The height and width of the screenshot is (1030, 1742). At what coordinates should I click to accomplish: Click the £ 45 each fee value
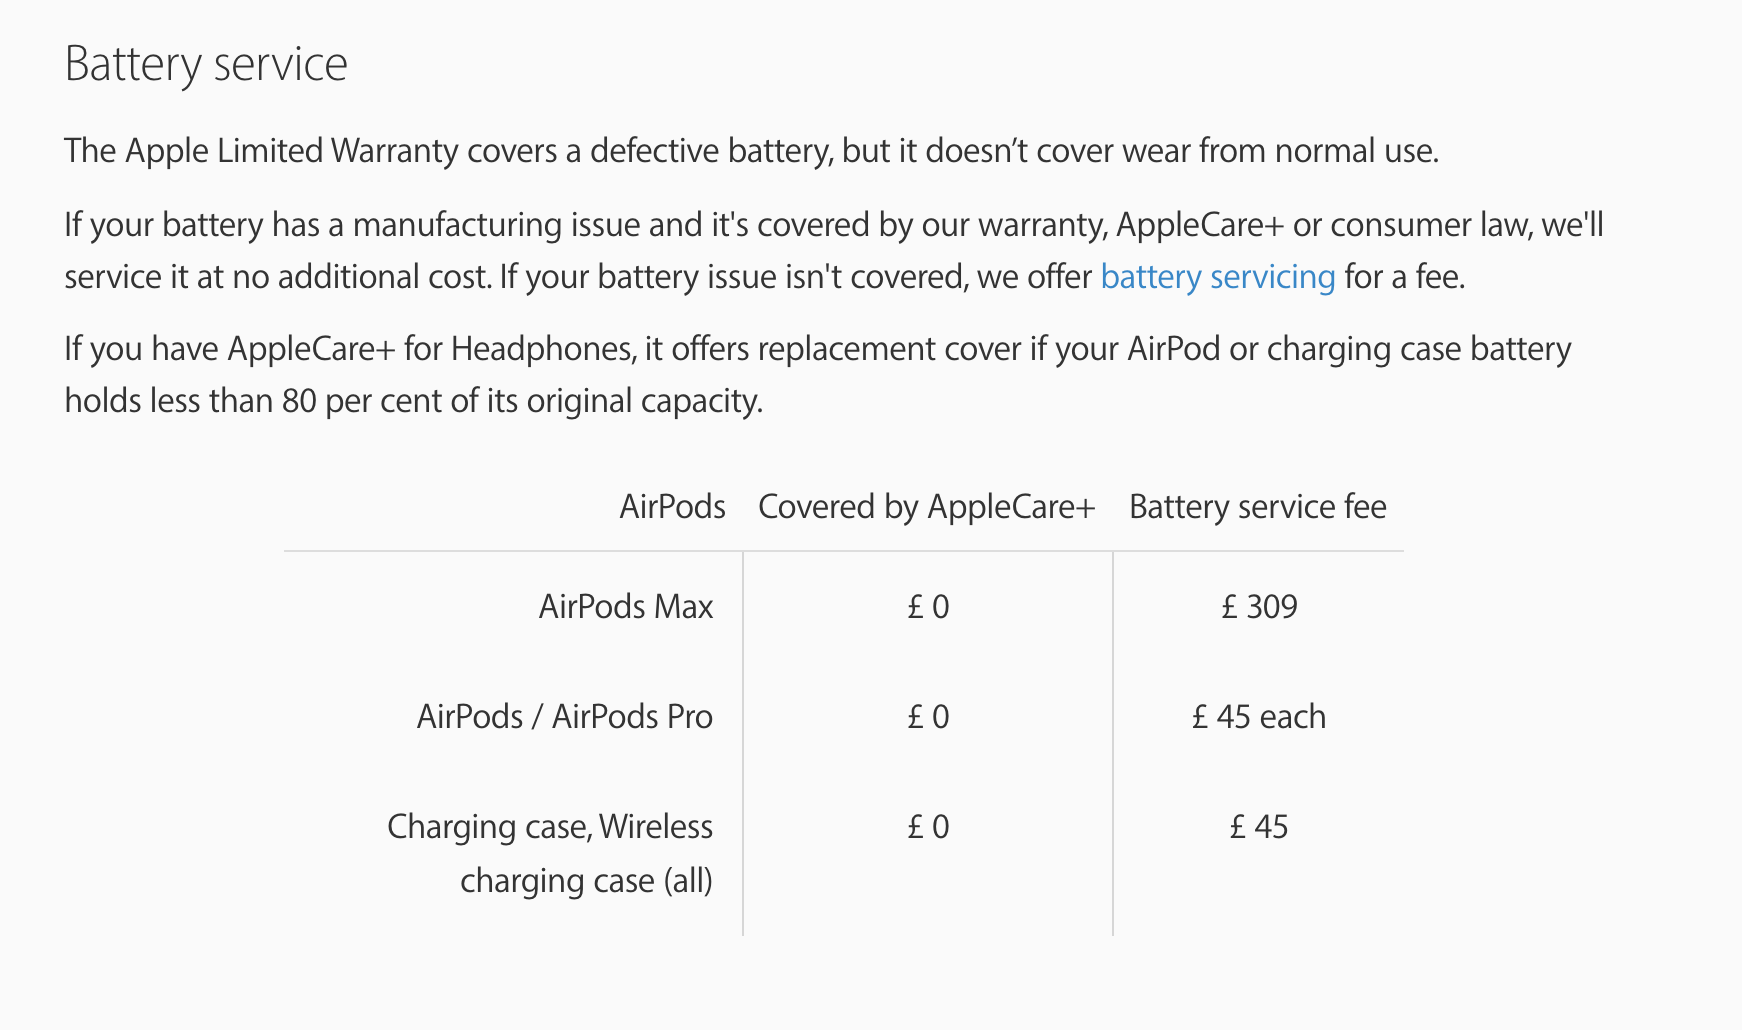tap(1259, 717)
